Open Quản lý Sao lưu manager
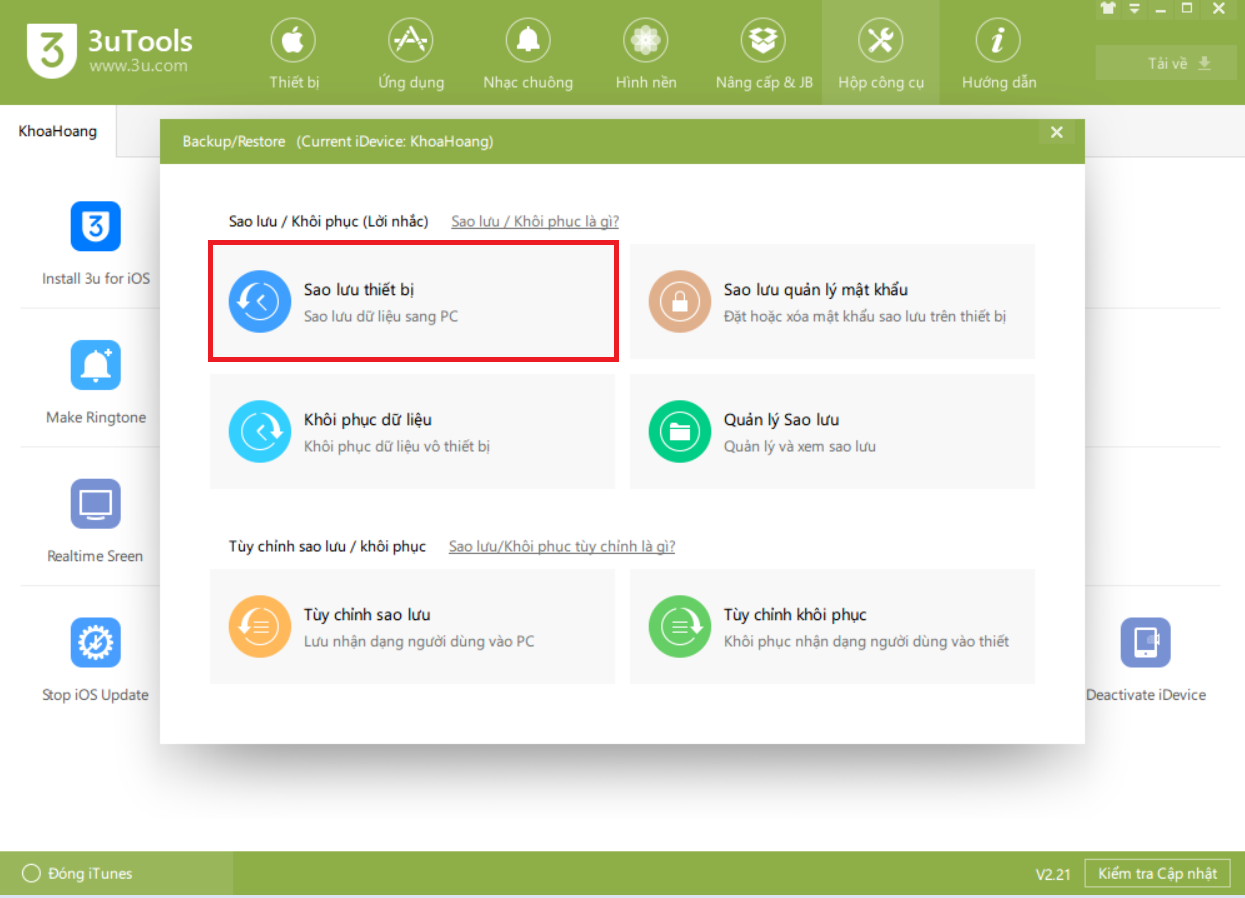The image size is (1245, 898). 831,431
